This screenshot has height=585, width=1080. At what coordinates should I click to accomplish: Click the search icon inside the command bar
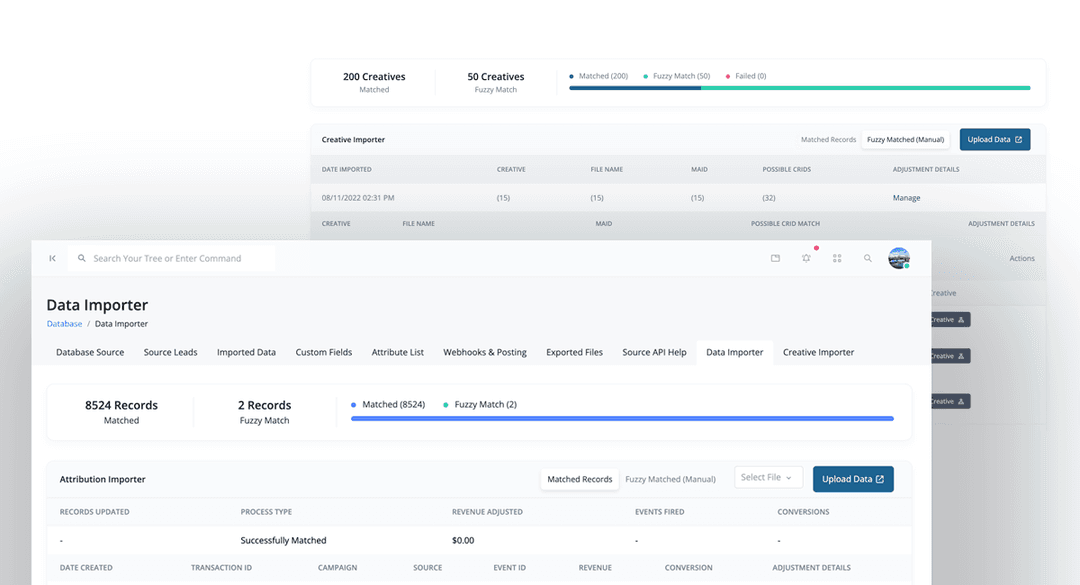tap(82, 258)
